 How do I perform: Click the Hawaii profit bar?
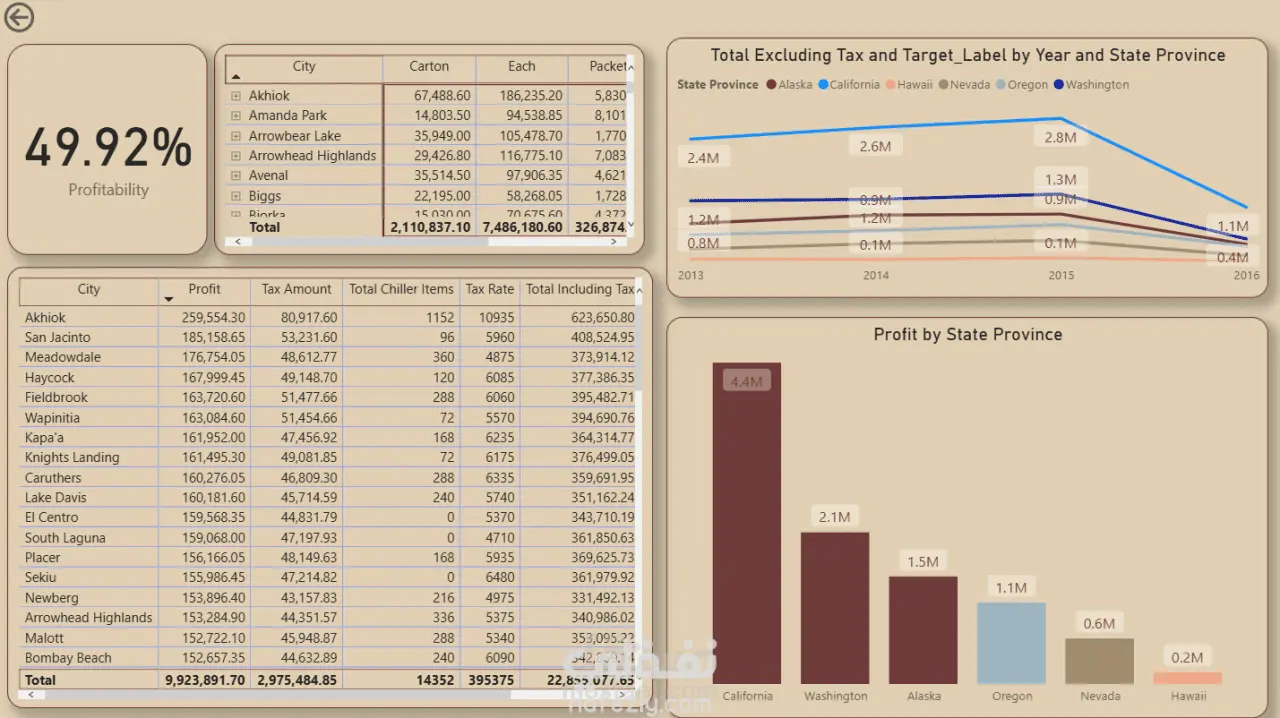(1188, 678)
